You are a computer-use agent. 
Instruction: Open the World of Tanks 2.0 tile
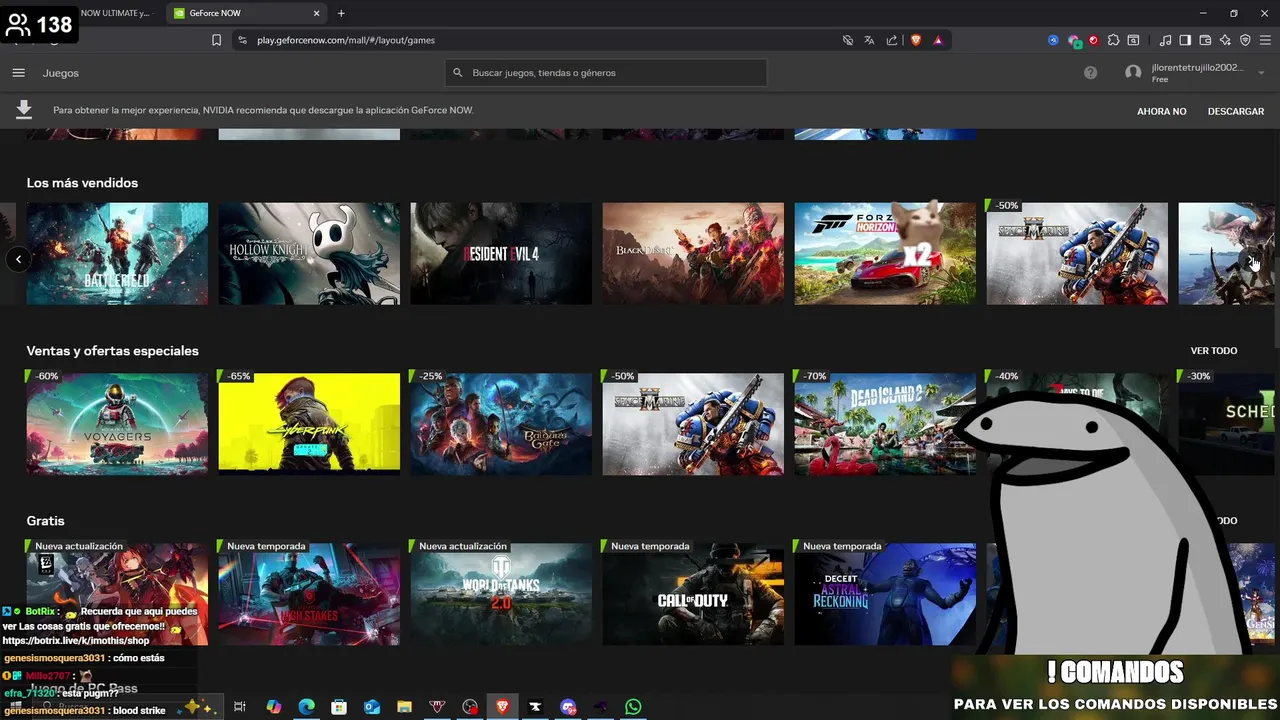point(501,594)
